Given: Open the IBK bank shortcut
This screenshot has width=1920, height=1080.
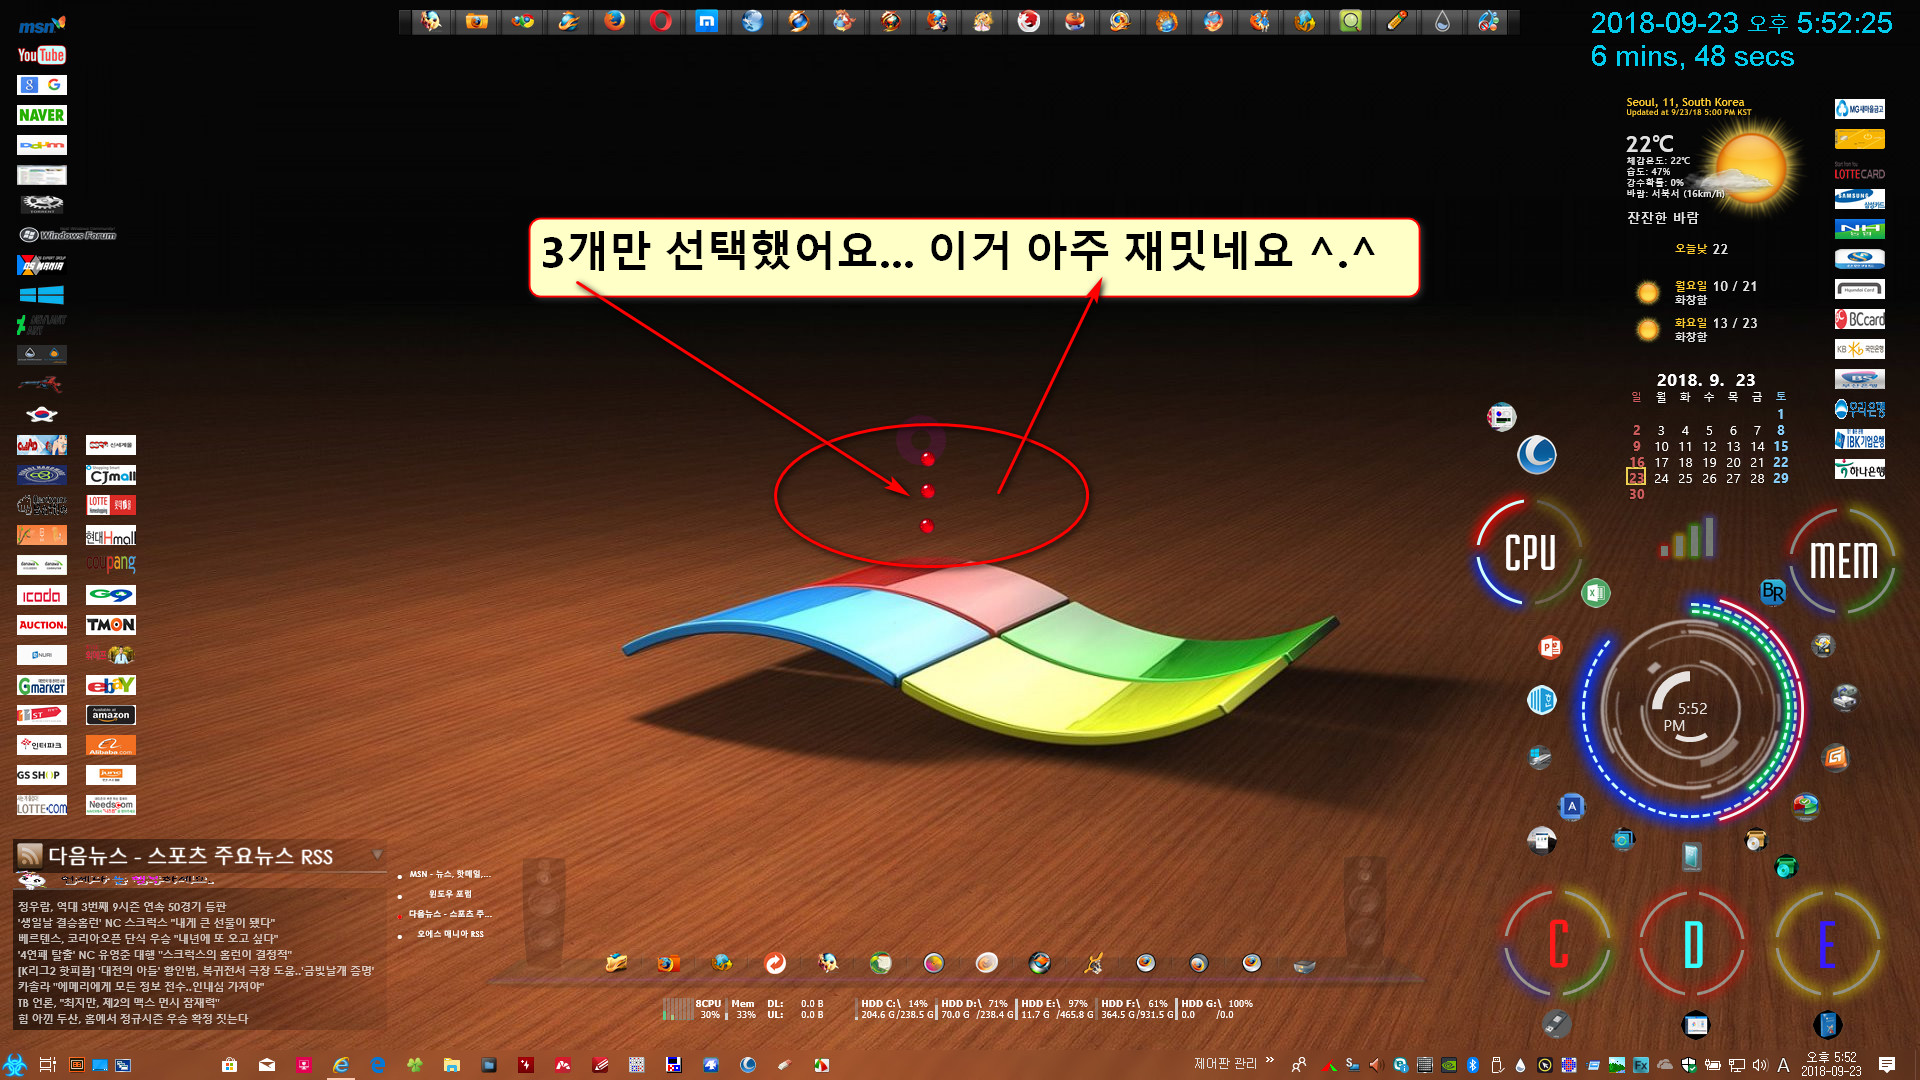Looking at the screenshot, I should [1859, 439].
